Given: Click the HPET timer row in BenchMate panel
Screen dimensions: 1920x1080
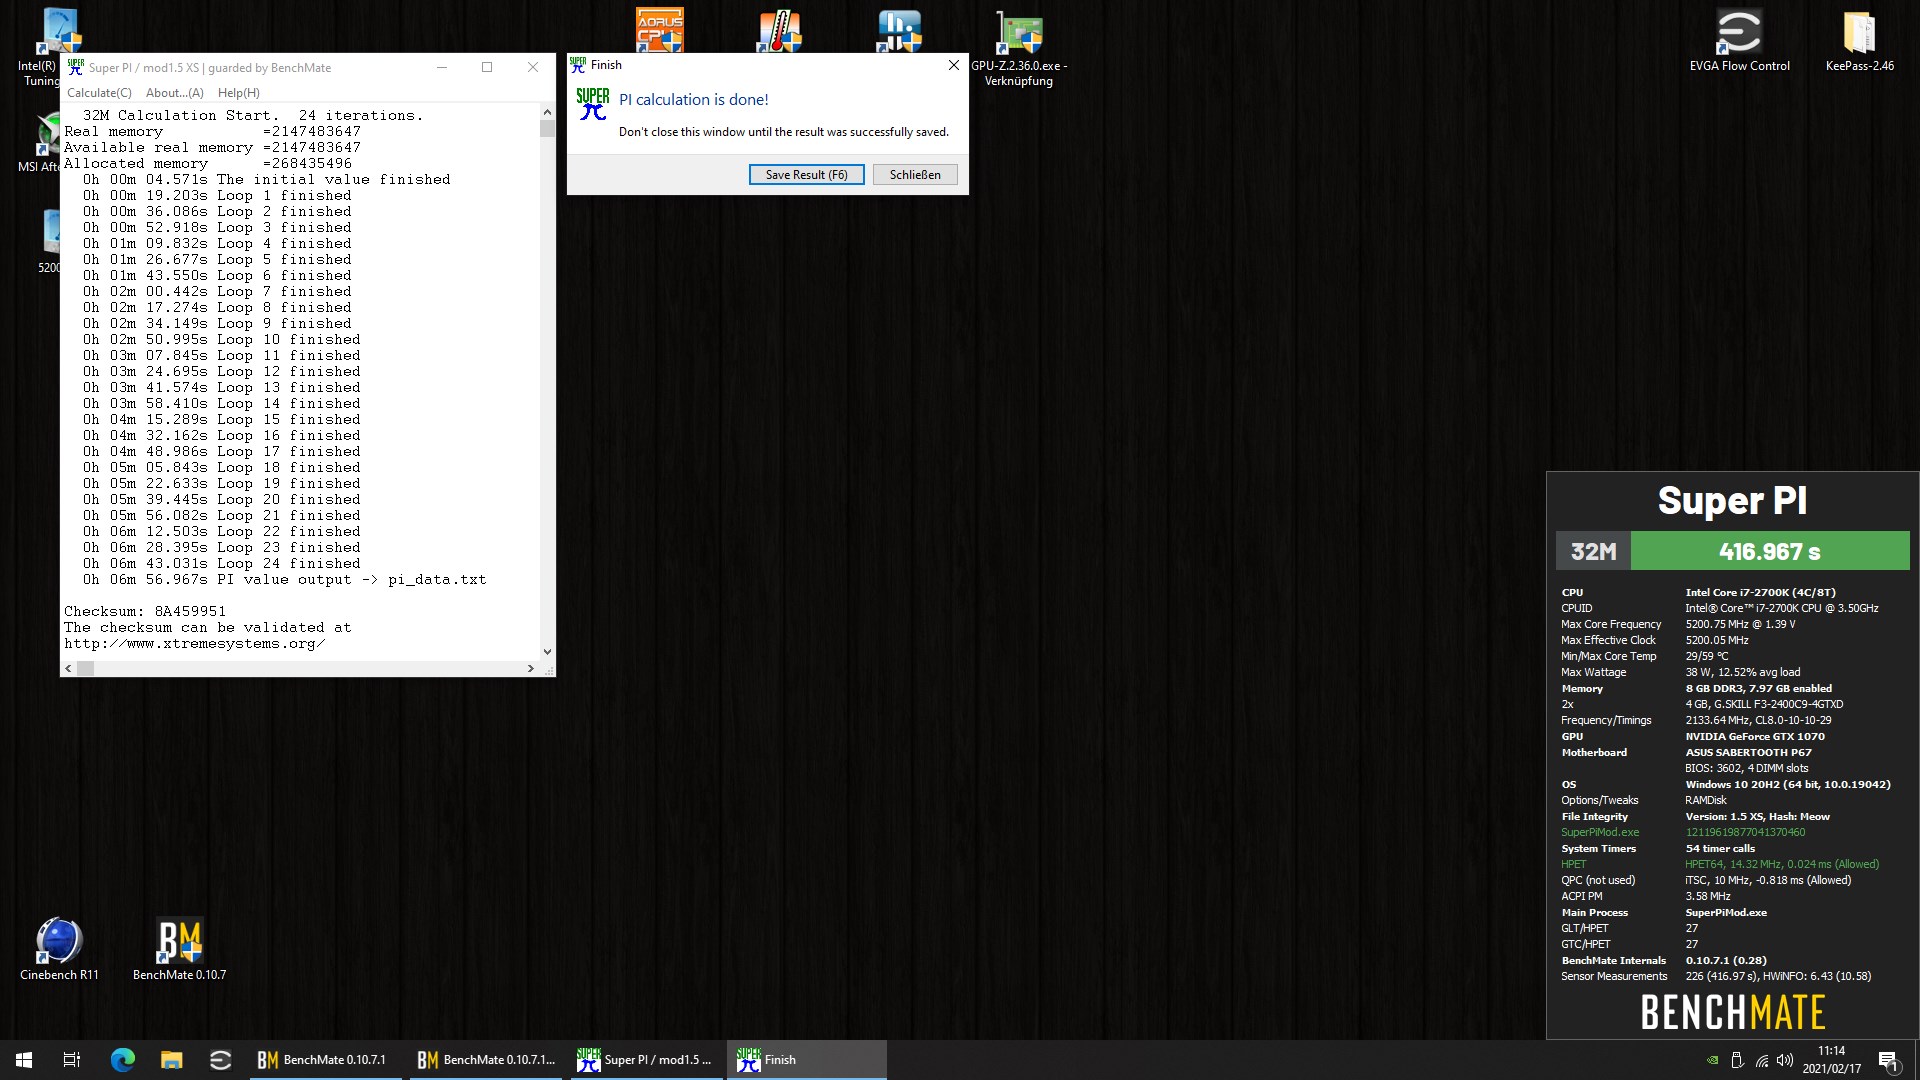Looking at the screenshot, I should pos(1720,864).
